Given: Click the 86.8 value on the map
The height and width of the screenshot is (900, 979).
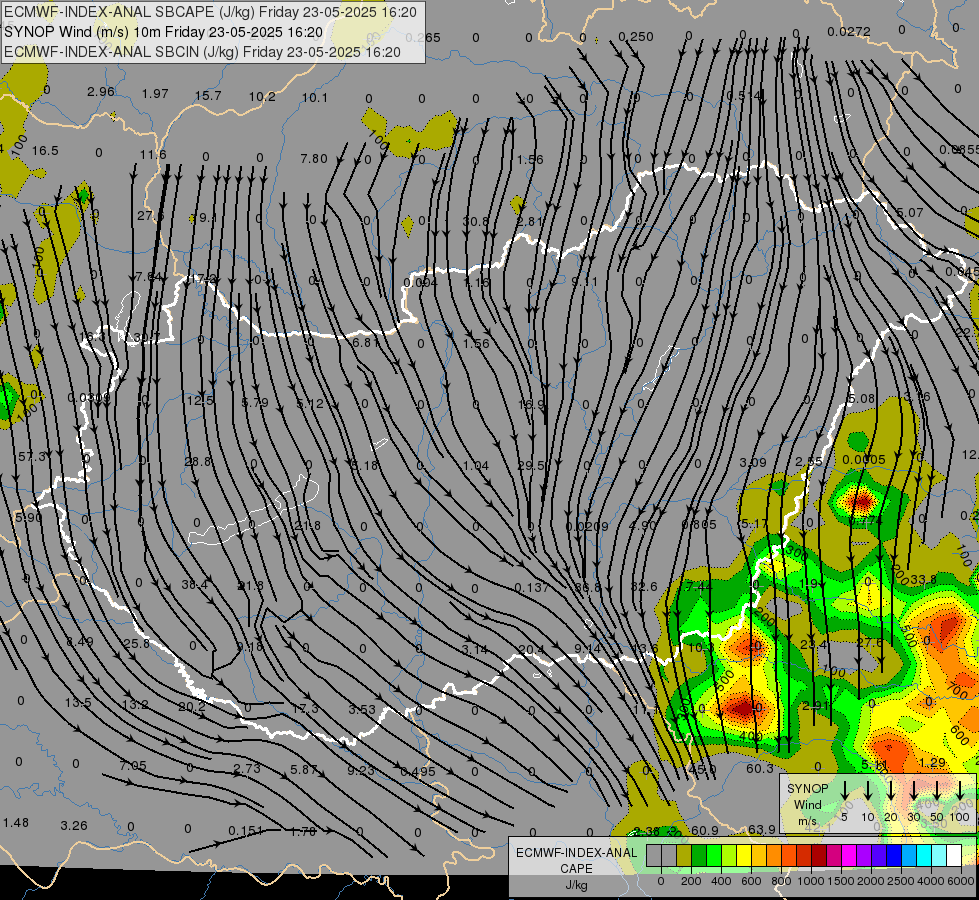Looking at the screenshot, I should [588, 587].
